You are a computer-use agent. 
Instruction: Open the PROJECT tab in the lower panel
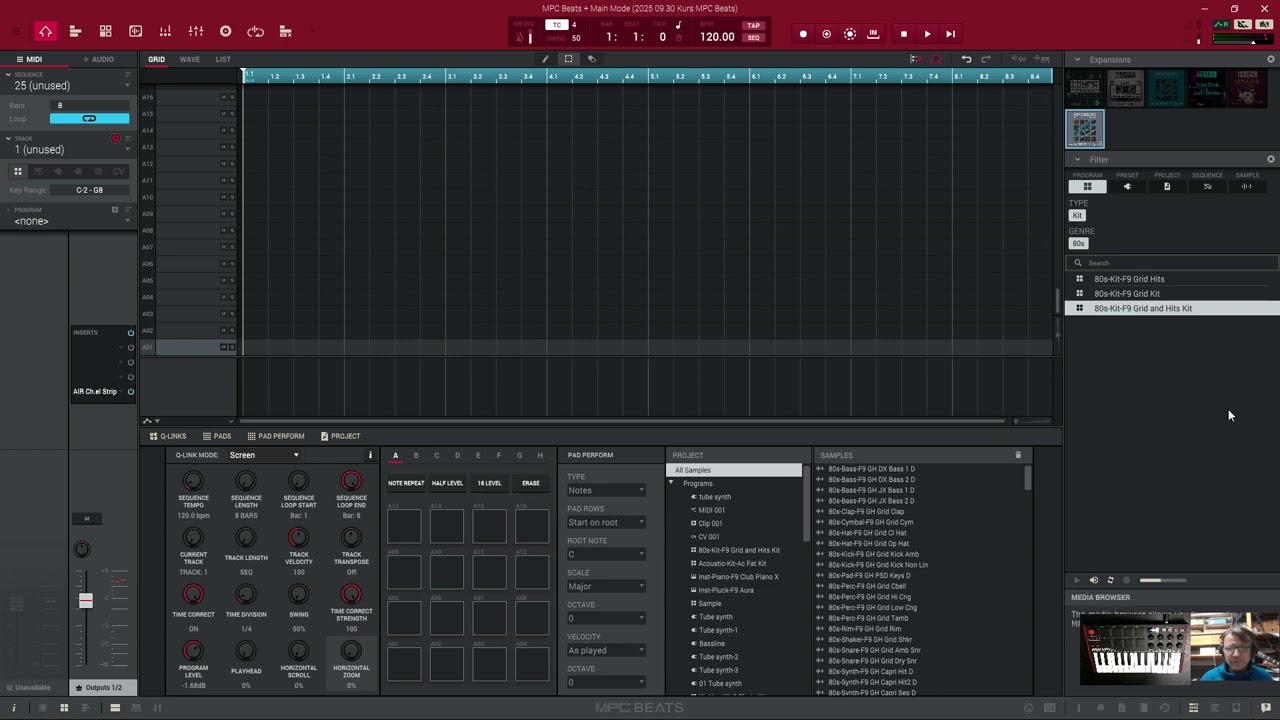point(340,436)
